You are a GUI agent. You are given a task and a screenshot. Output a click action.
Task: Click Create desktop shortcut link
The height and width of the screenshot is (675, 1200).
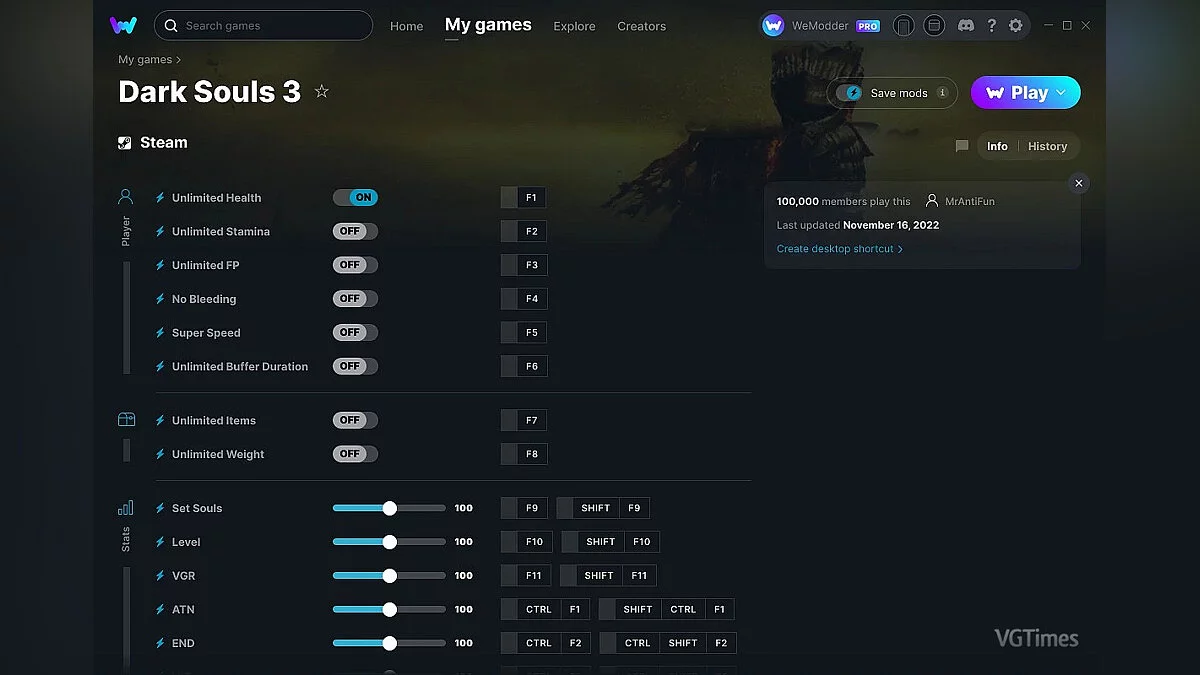(839, 249)
